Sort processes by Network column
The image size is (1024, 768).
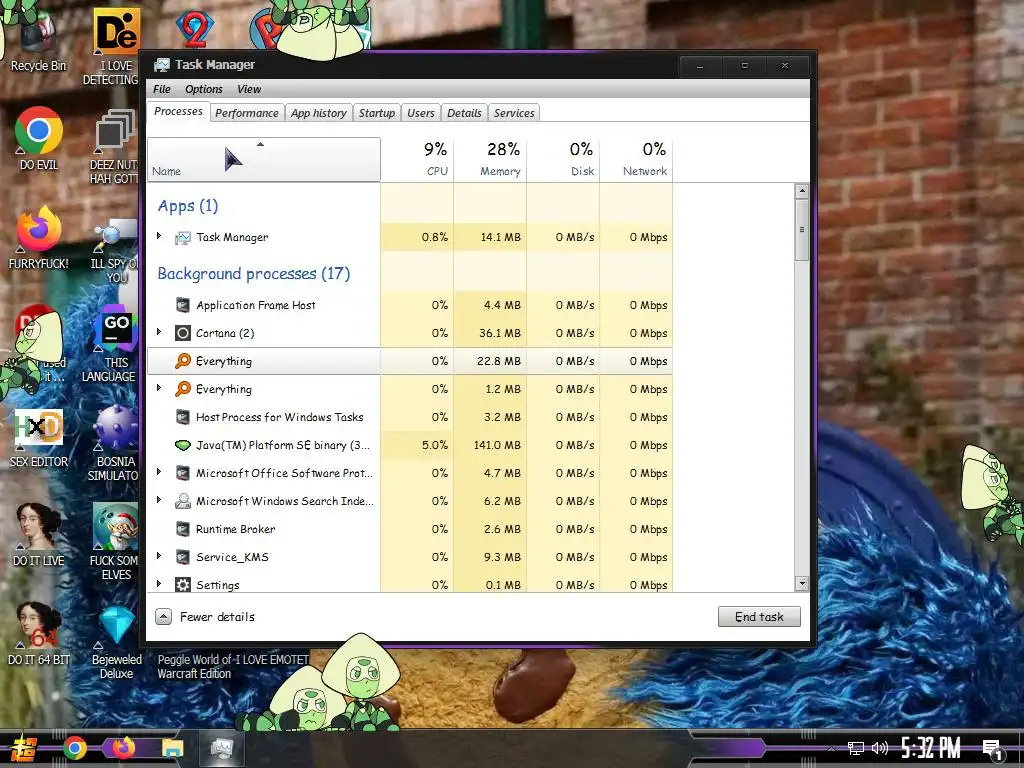637,159
